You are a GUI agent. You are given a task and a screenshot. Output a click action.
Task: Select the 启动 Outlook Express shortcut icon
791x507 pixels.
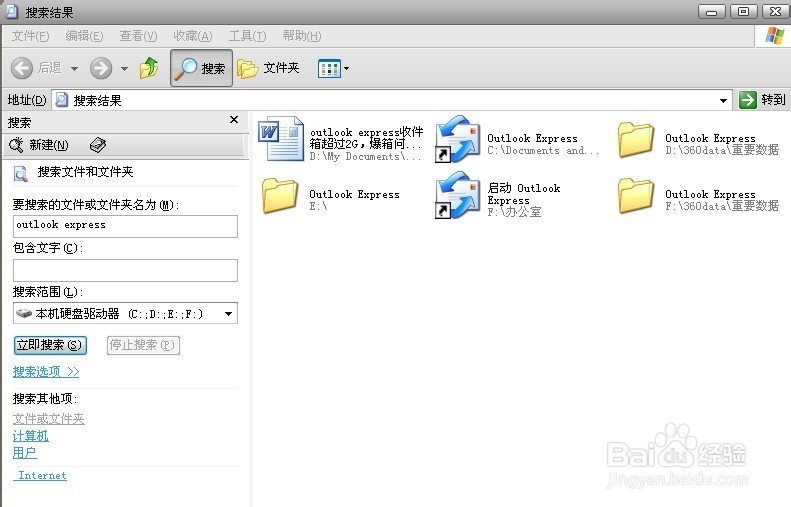point(458,195)
